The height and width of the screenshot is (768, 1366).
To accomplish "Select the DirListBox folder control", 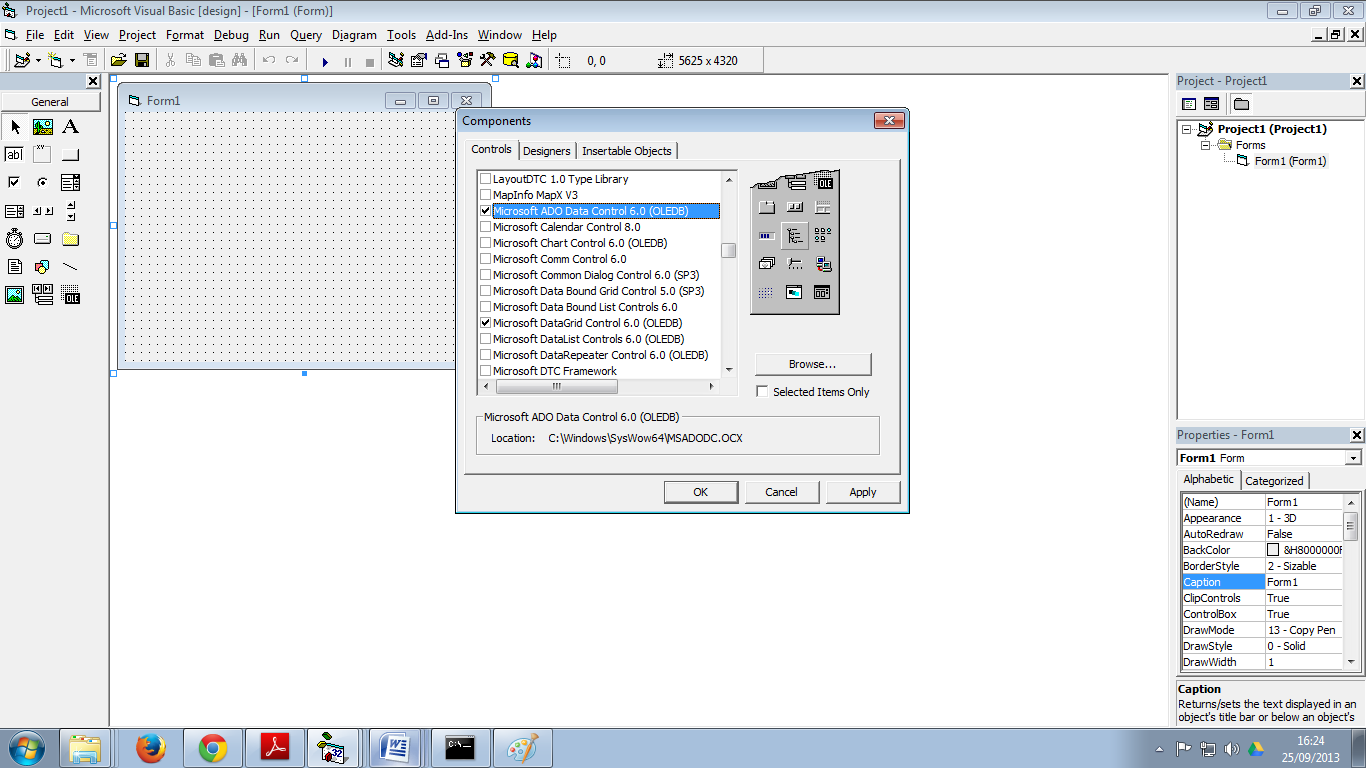I will (x=70, y=239).
